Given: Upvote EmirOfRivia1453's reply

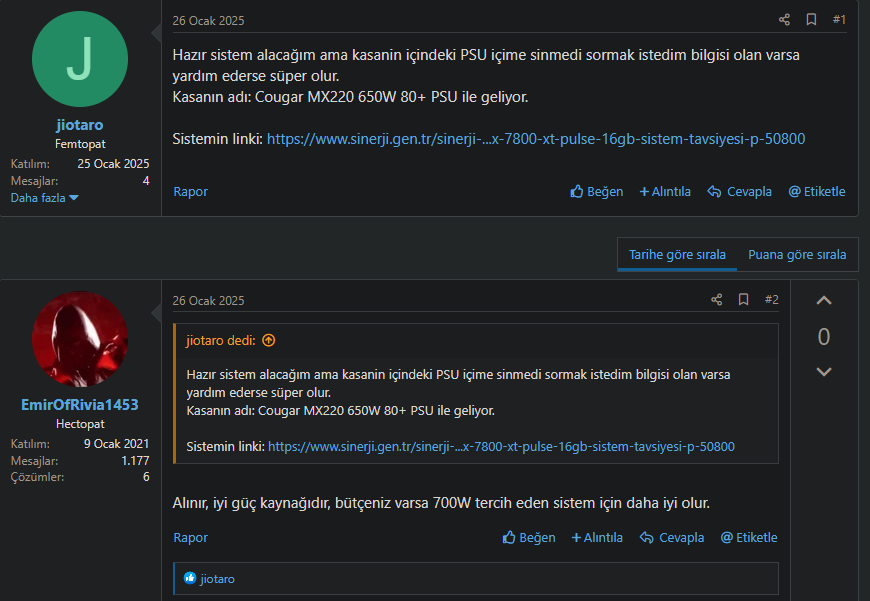Looking at the screenshot, I should tap(824, 300).
